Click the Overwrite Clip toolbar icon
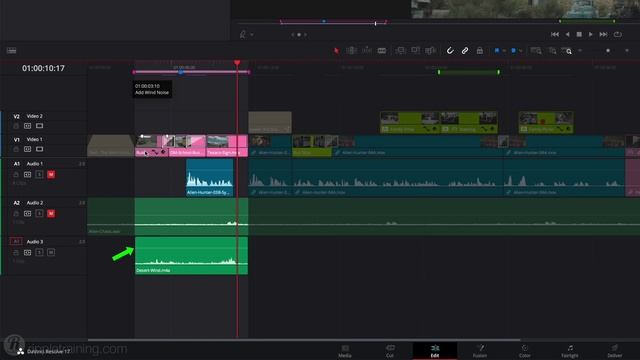 click(416, 51)
